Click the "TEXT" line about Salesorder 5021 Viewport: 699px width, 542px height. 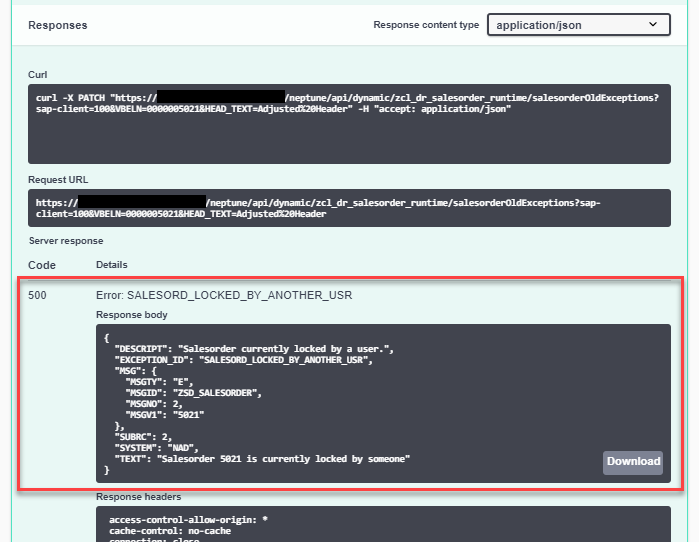pos(262,459)
